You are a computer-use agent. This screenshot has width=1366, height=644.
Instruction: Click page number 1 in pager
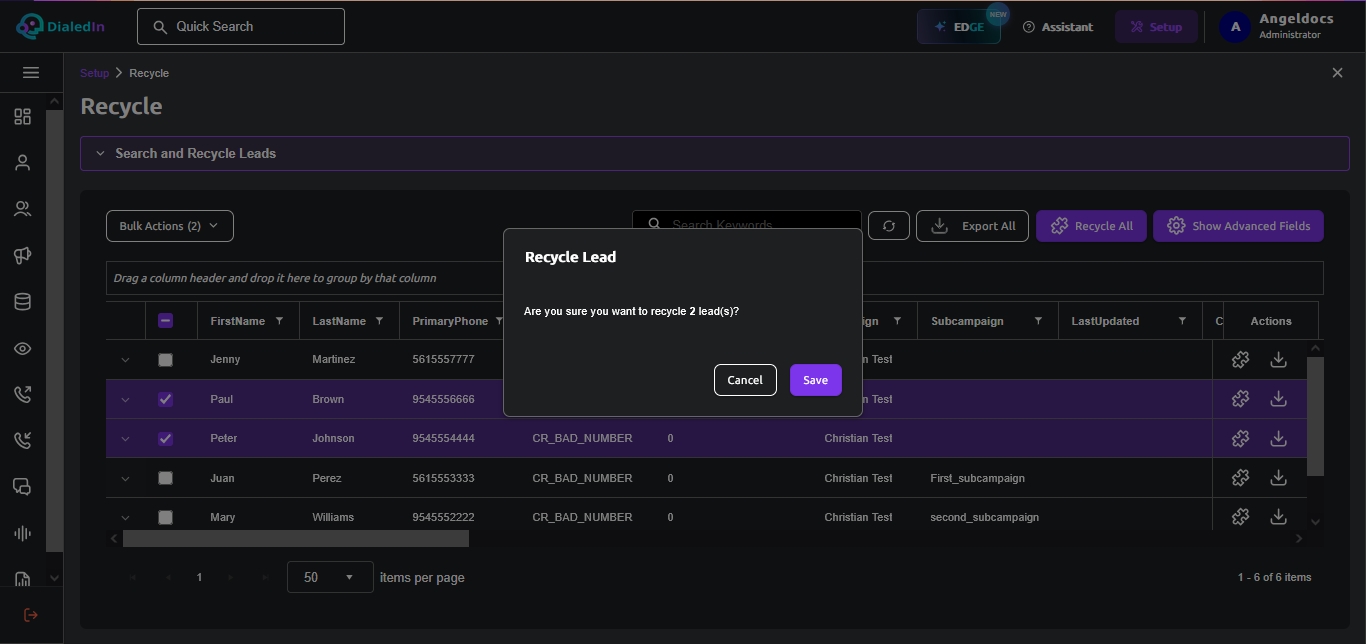pyautogui.click(x=199, y=577)
